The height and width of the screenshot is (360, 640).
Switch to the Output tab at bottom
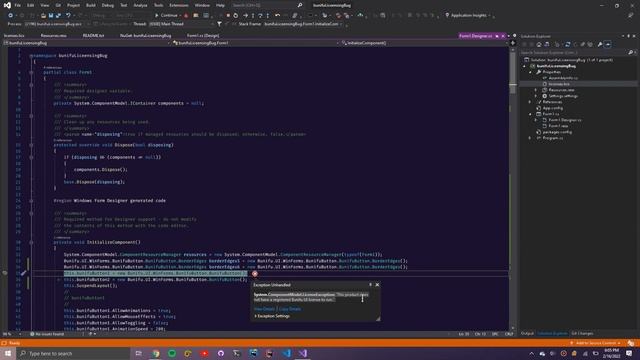pos(527,333)
